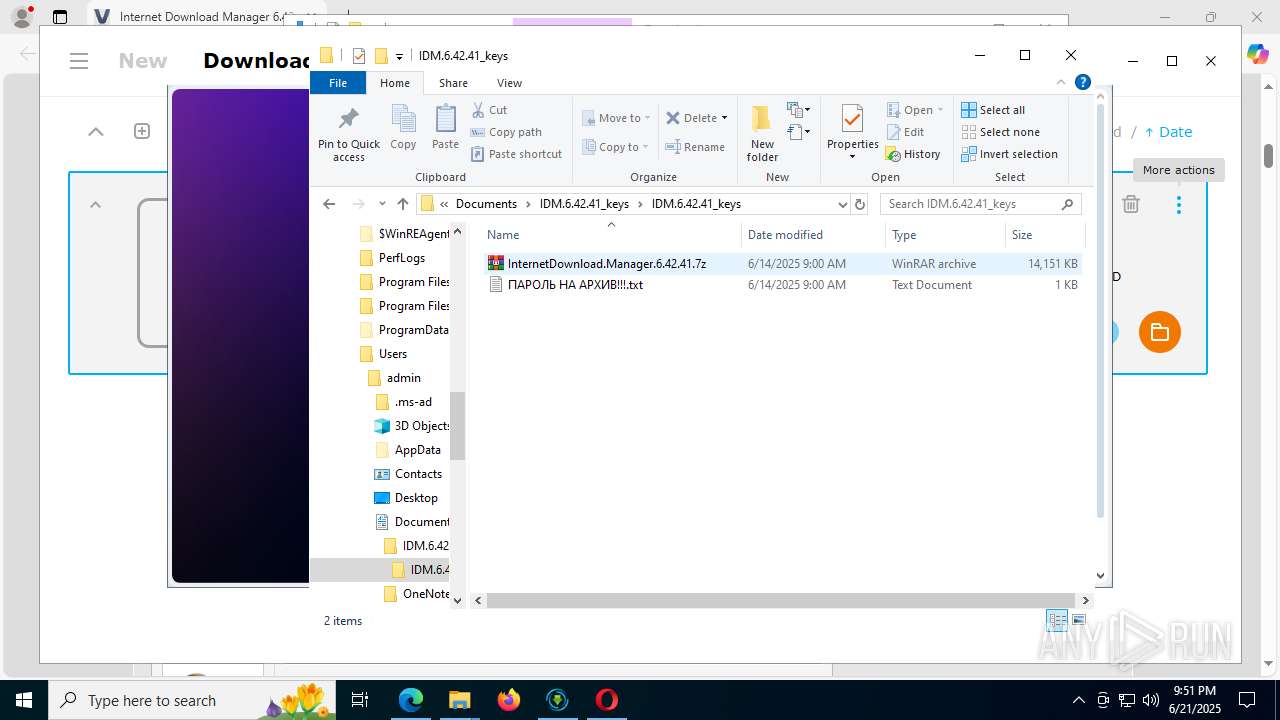Choose Paste shortcut in the ribbon
The image size is (1280, 720).
tap(516, 154)
